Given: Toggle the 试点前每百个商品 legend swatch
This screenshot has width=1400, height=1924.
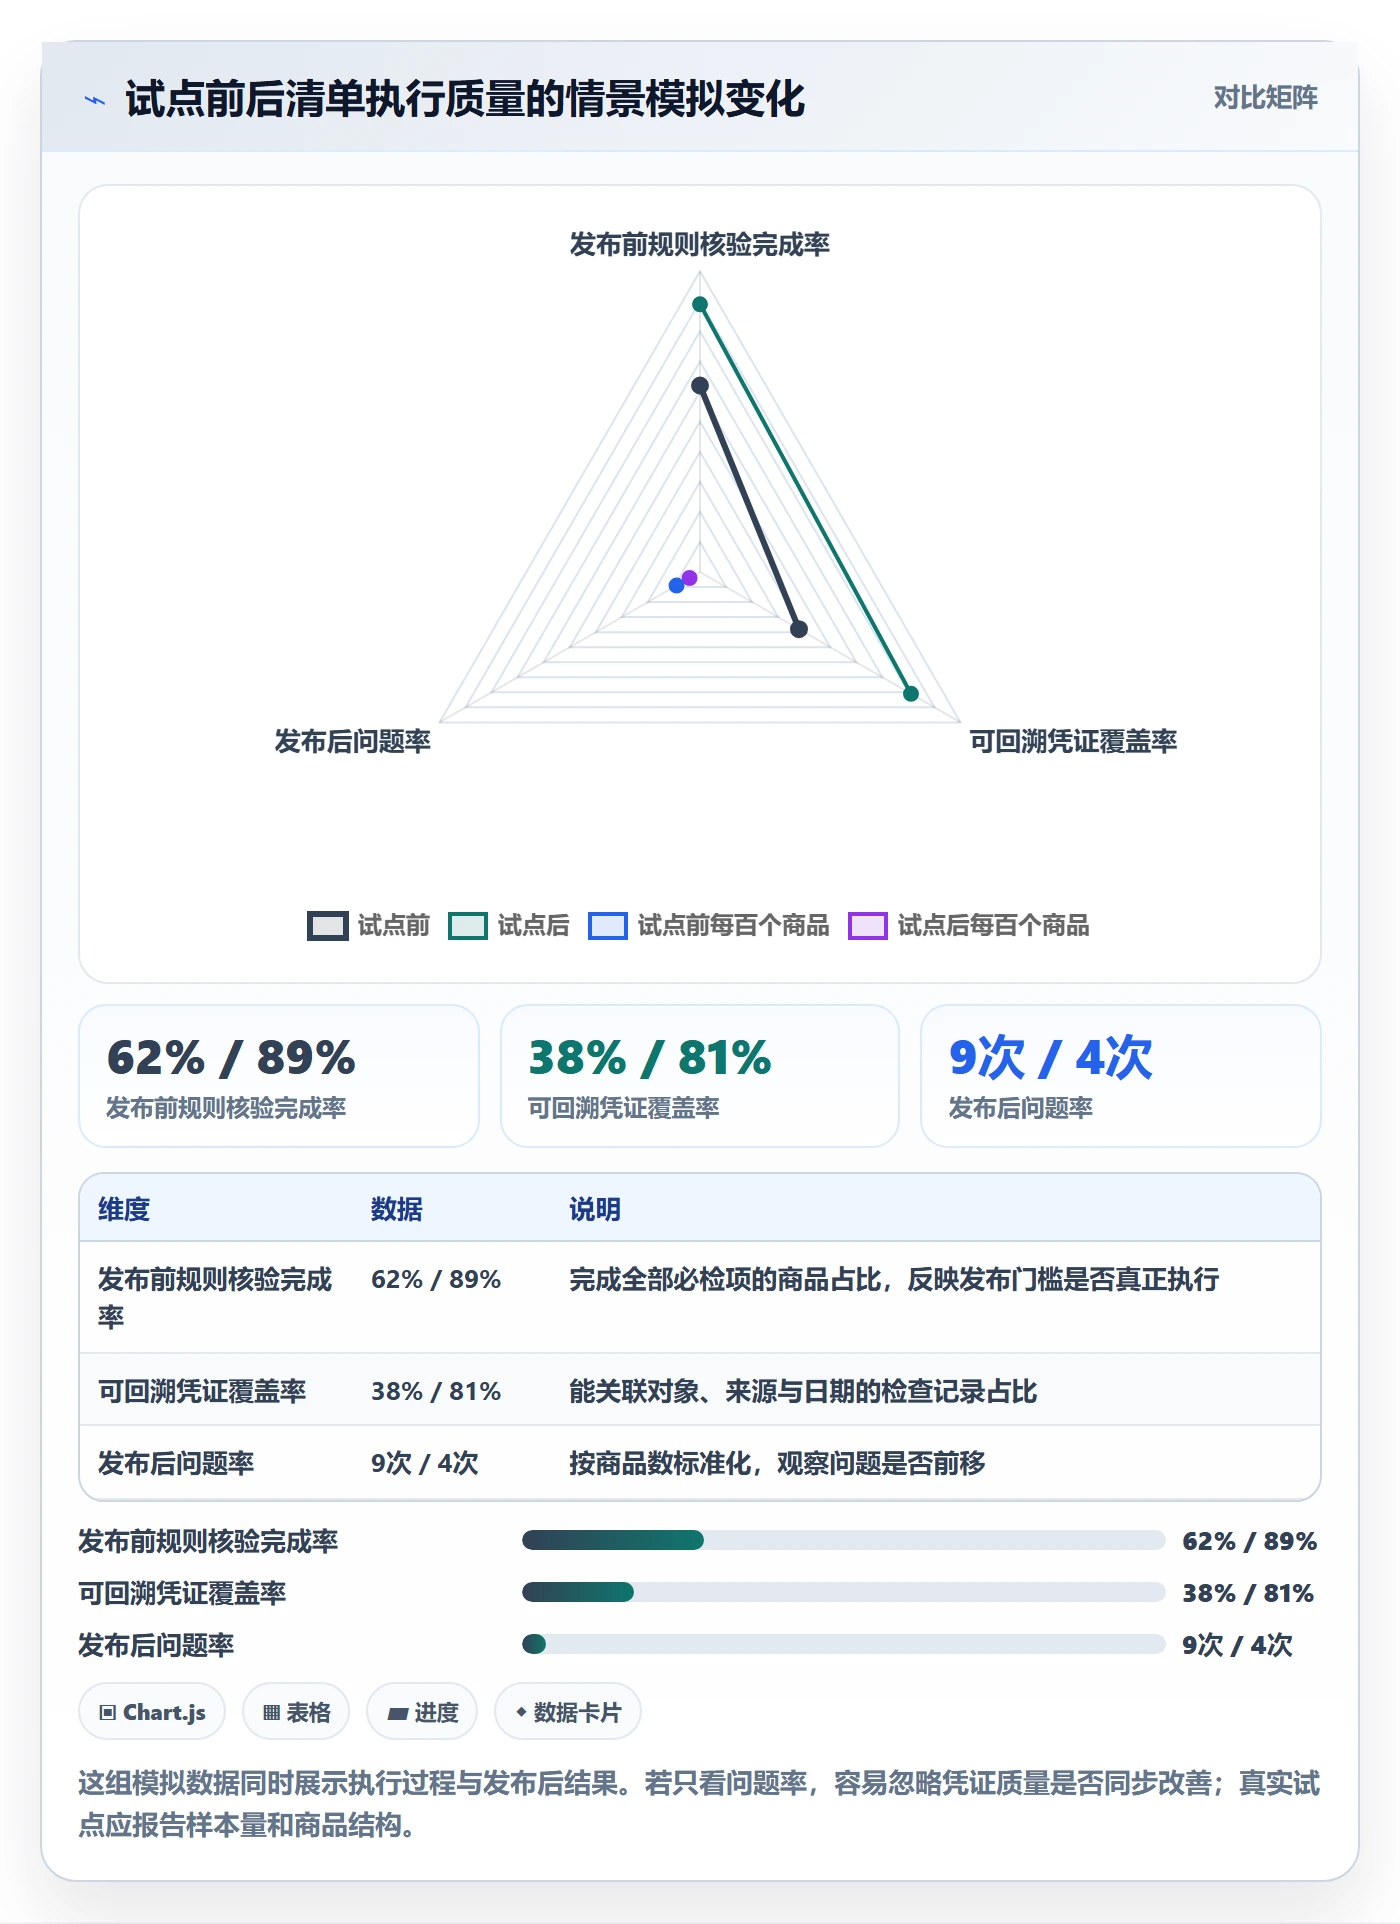Looking at the screenshot, I should click(607, 926).
